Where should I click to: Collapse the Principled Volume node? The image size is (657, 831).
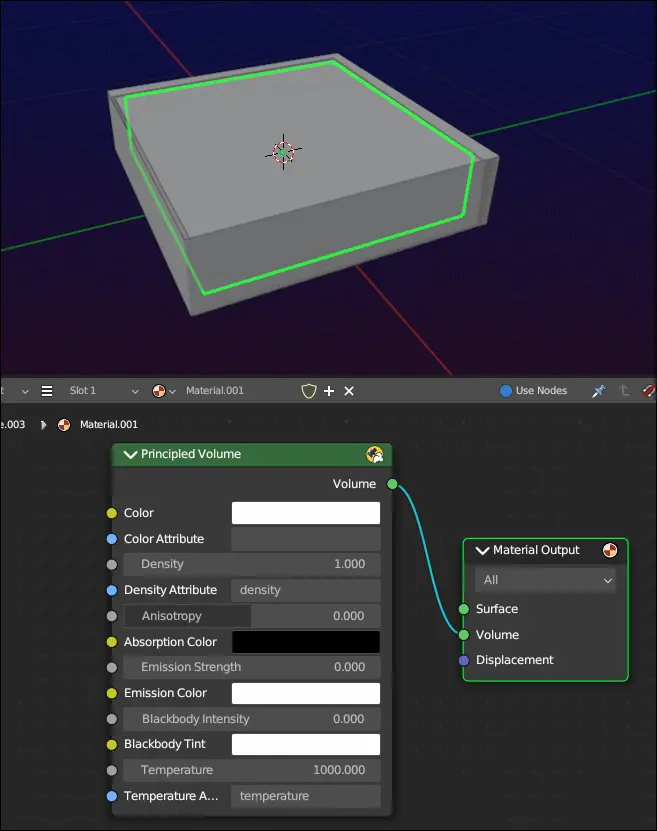130,454
